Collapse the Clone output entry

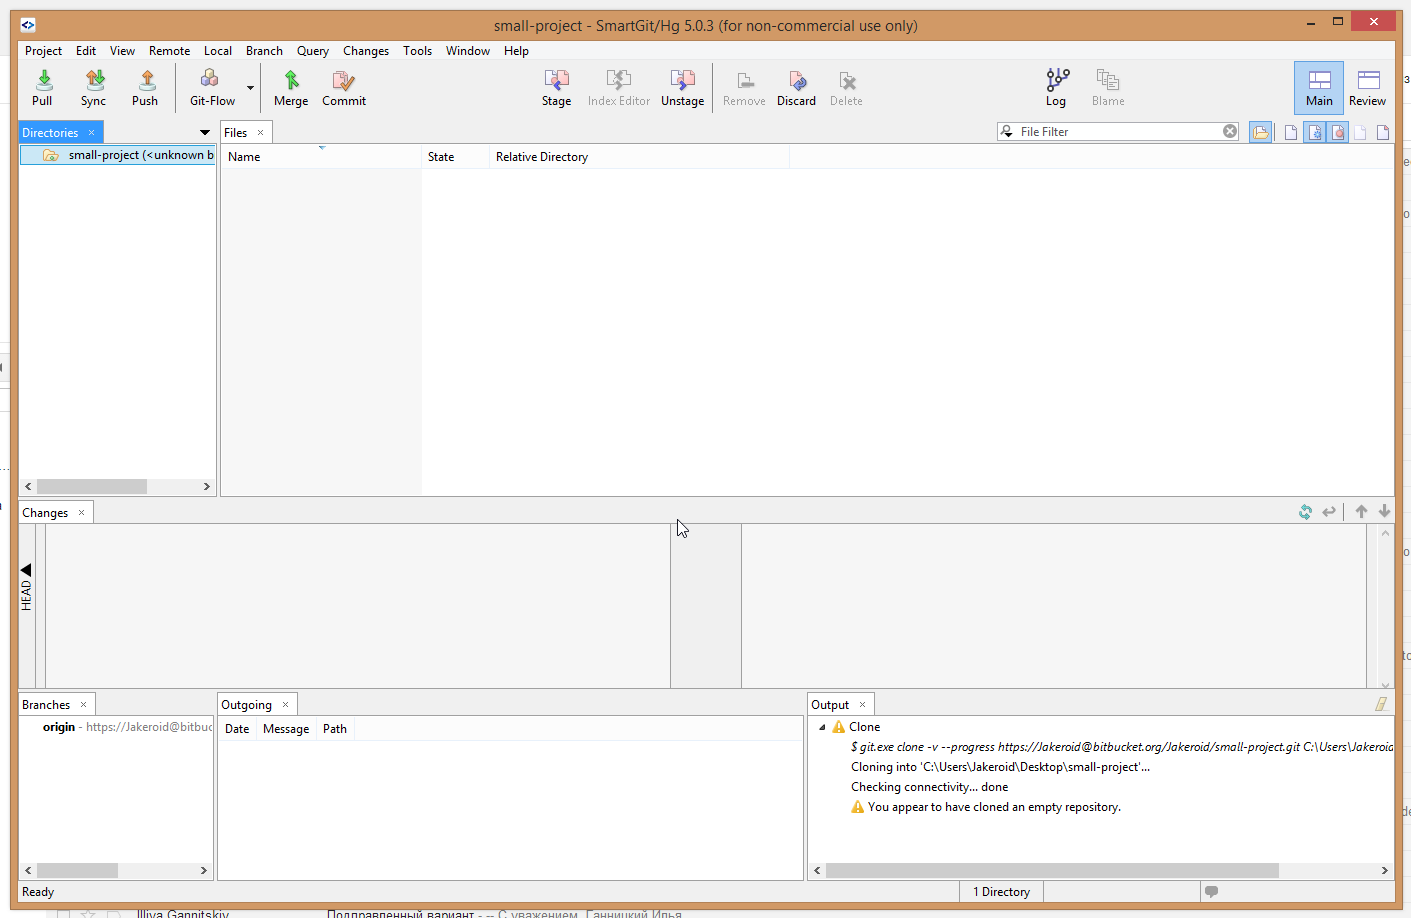click(822, 727)
